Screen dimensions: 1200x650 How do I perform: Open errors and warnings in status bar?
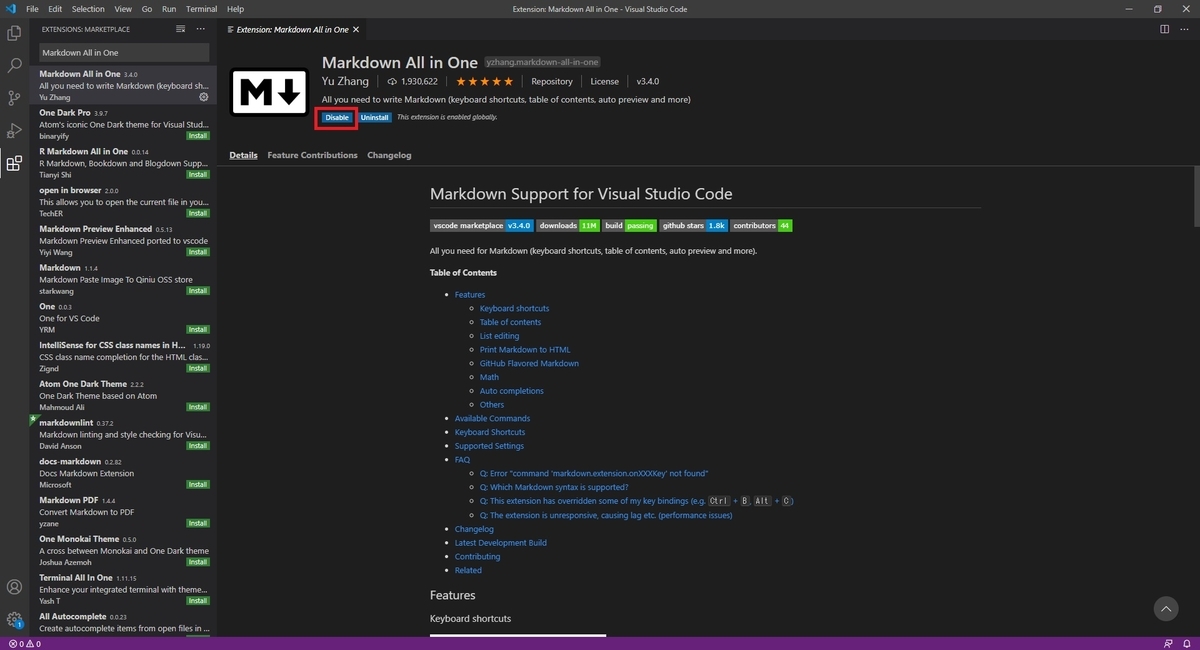(x=24, y=644)
